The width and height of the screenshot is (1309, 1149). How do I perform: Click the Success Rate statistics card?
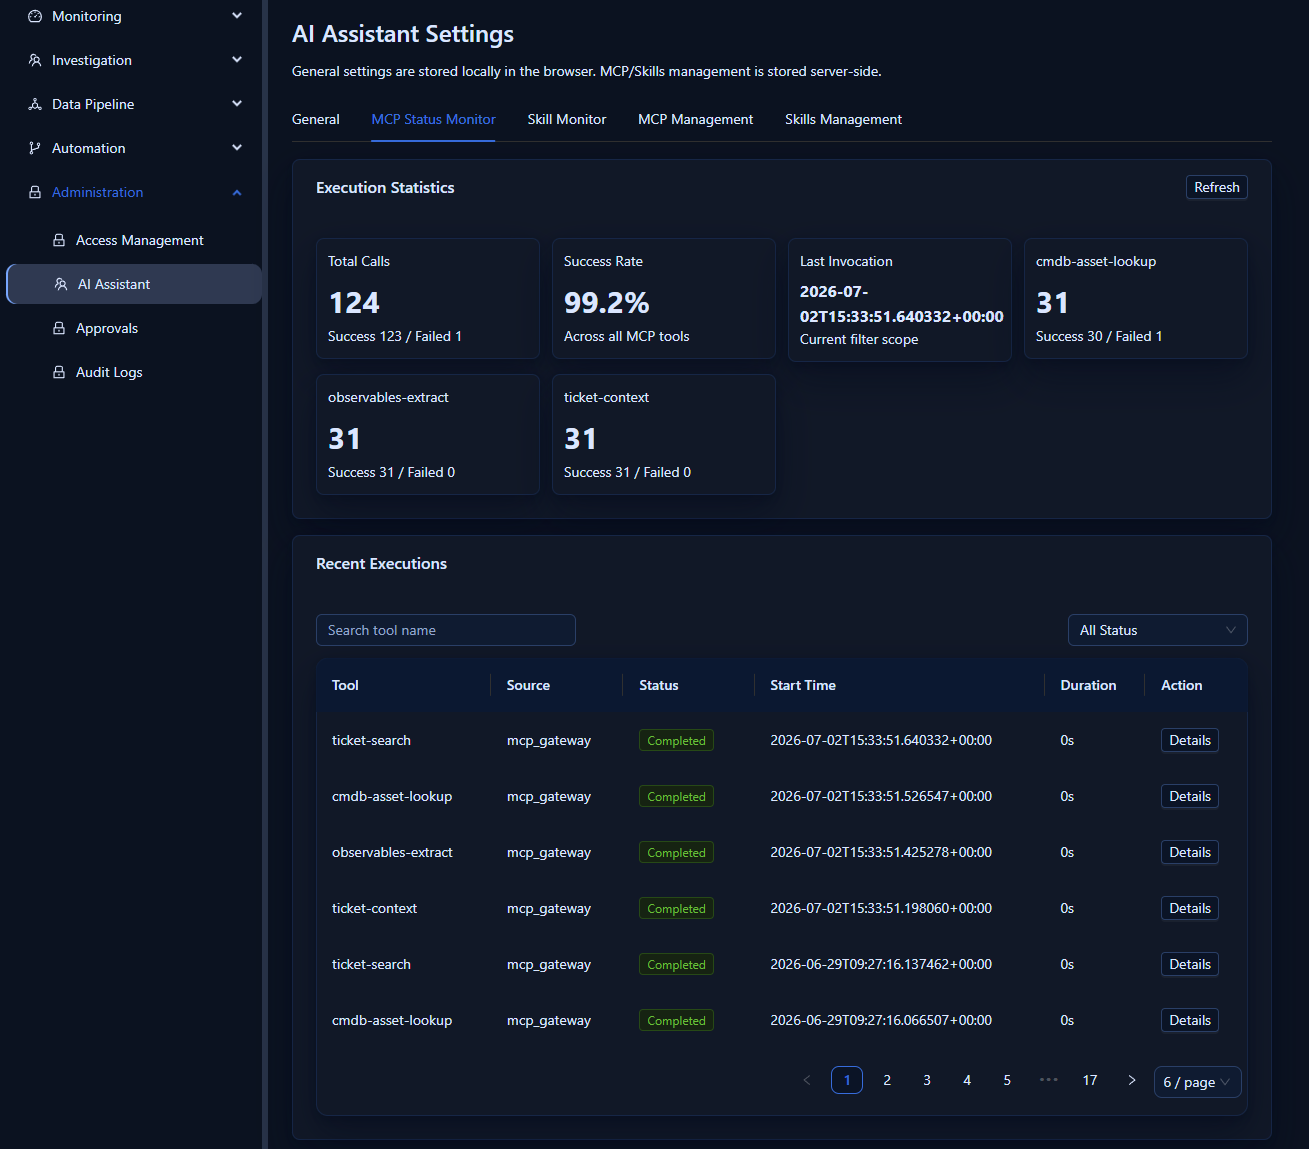point(664,298)
